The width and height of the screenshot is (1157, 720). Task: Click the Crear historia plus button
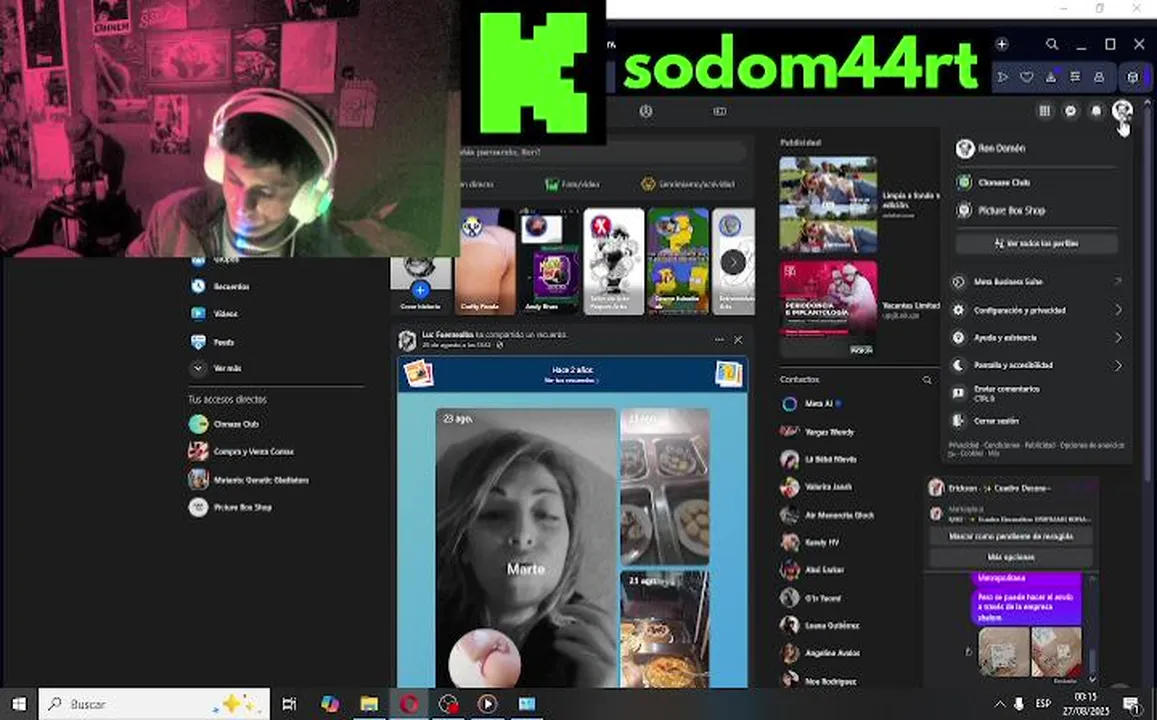tap(420, 289)
